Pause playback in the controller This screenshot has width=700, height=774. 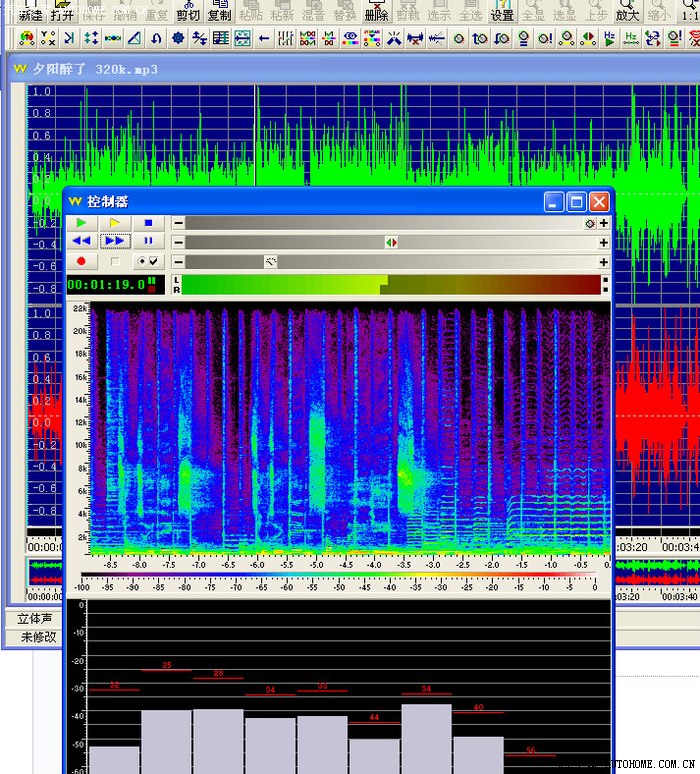(148, 242)
